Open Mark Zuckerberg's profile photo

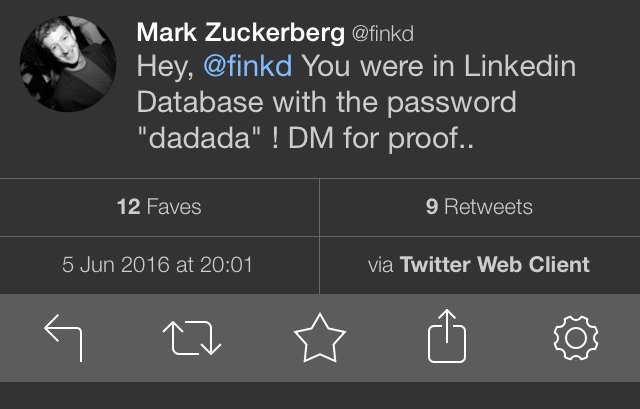(68, 64)
